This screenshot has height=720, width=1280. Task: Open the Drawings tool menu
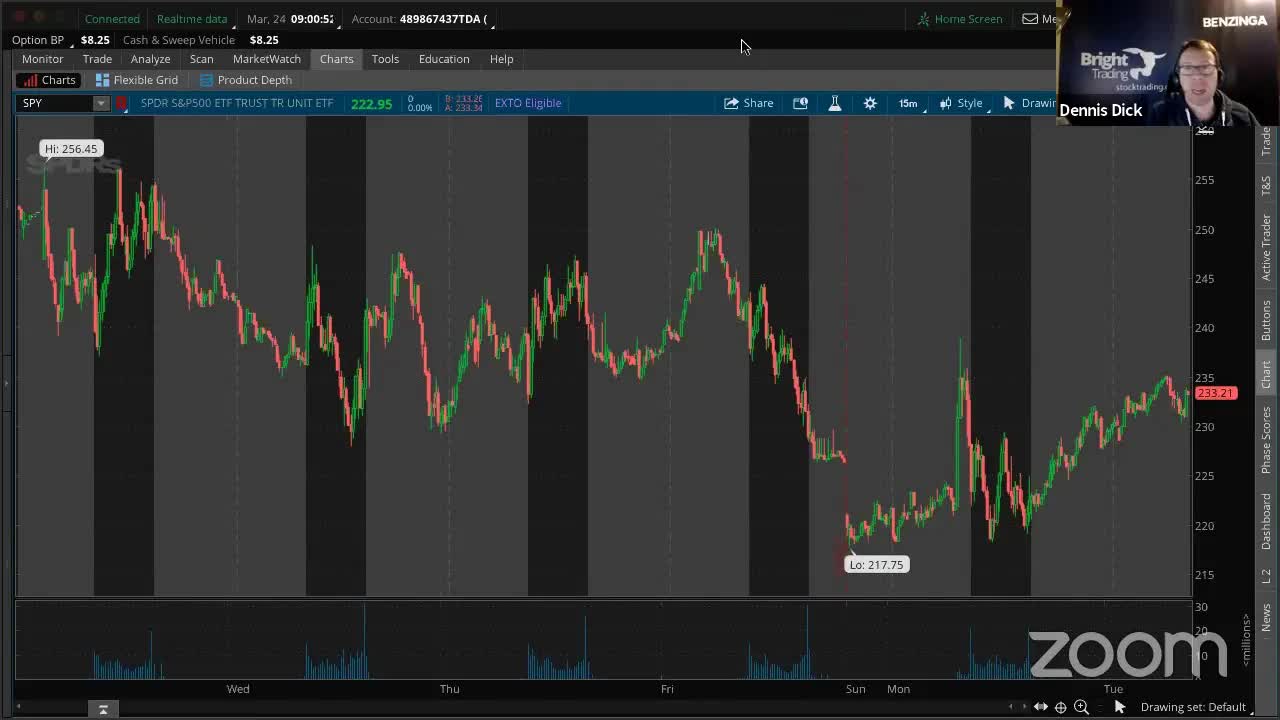coord(1030,103)
